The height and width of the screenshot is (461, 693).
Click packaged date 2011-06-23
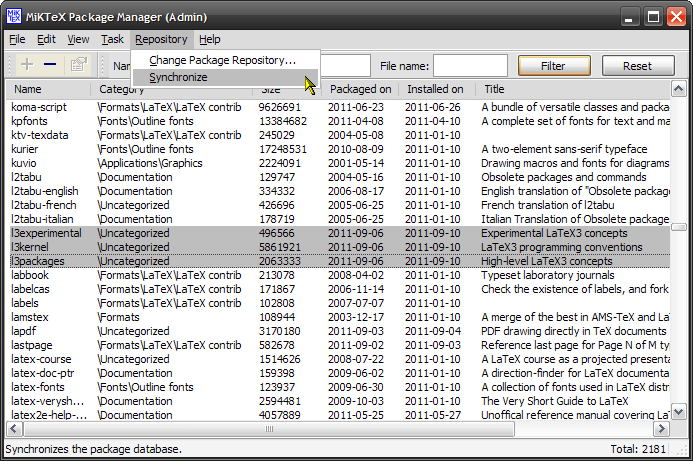(x=356, y=107)
